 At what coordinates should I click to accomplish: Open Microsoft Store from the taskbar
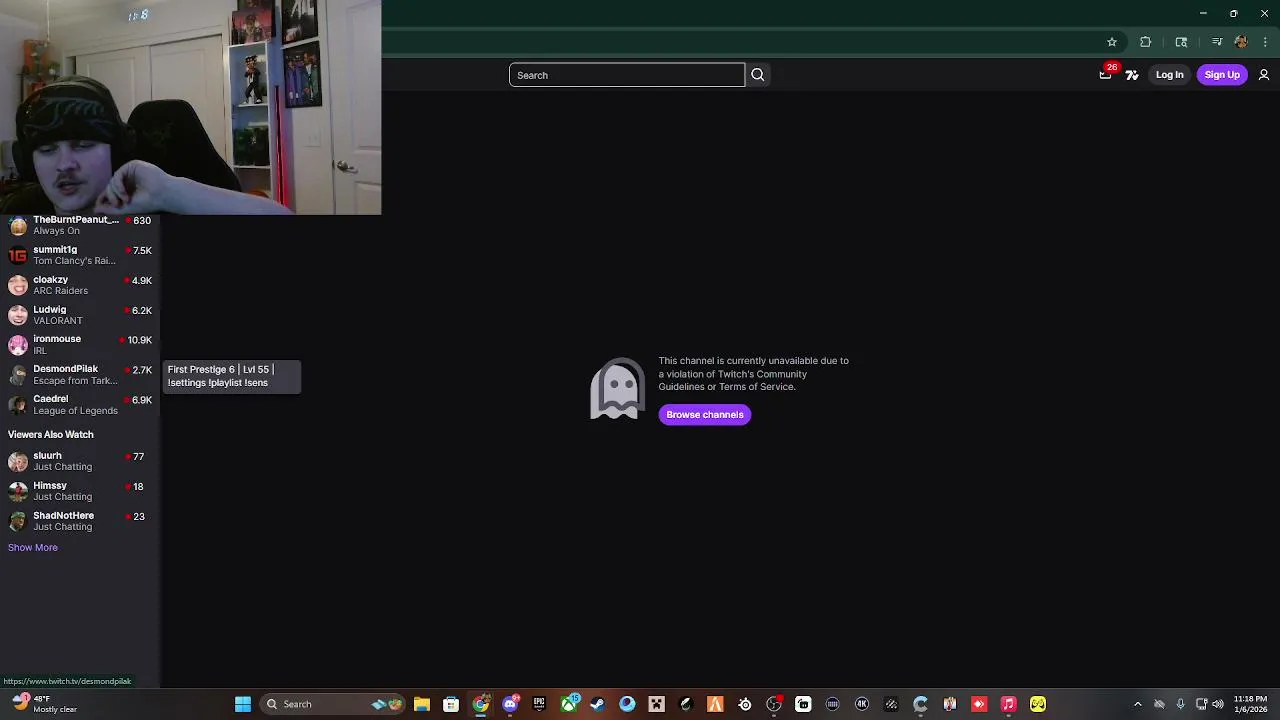click(451, 704)
